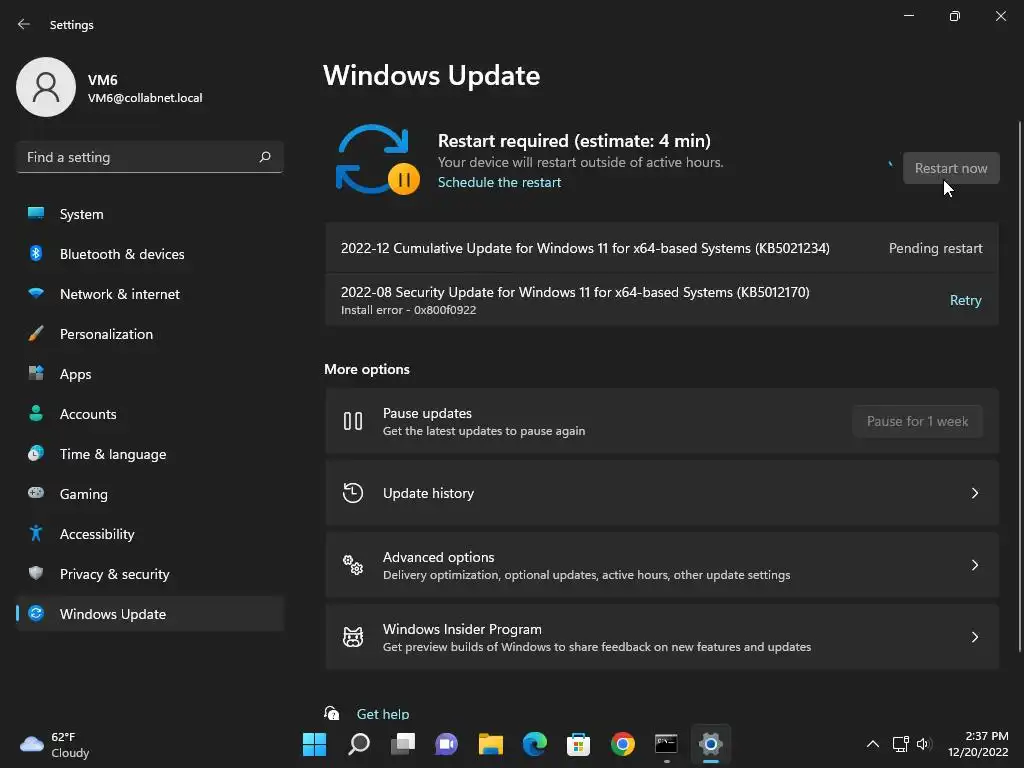Image resolution: width=1024 pixels, height=768 pixels.
Task: Expand Update history chevron
Action: click(974, 493)
